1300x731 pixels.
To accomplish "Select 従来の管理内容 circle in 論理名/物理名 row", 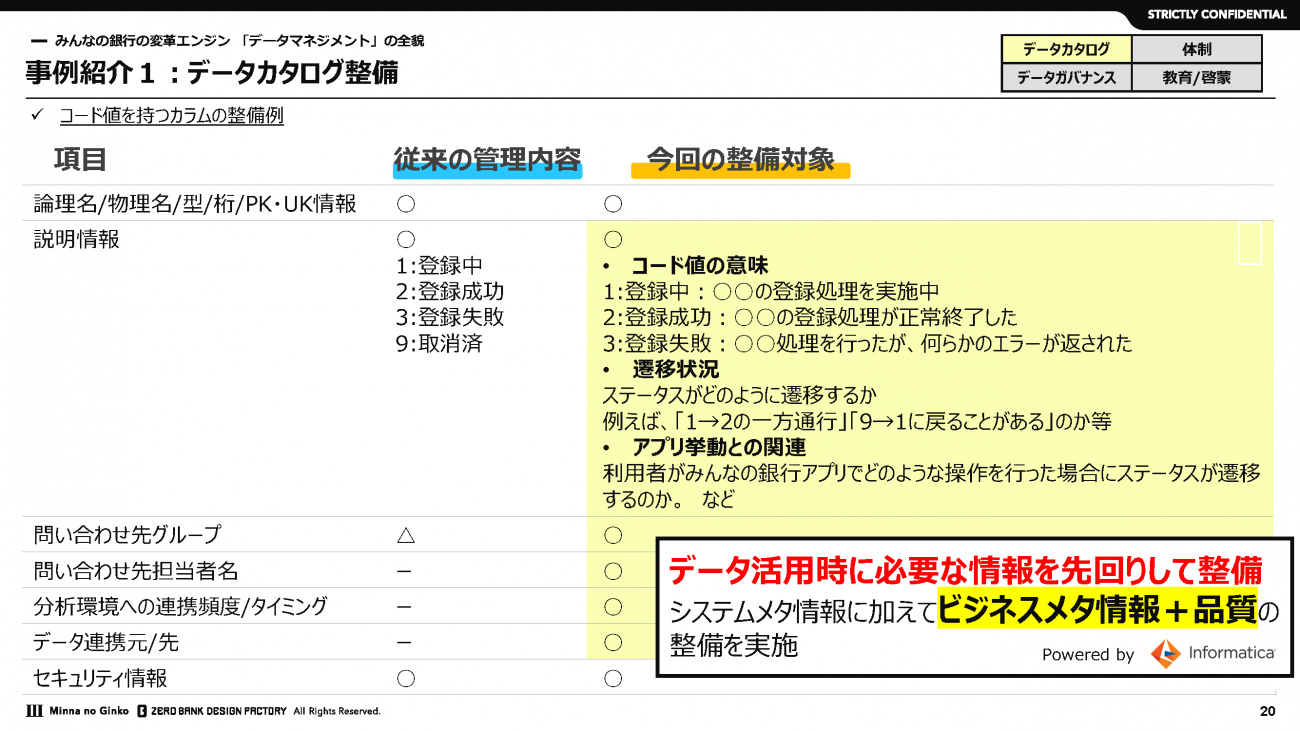I will point(405,204).
